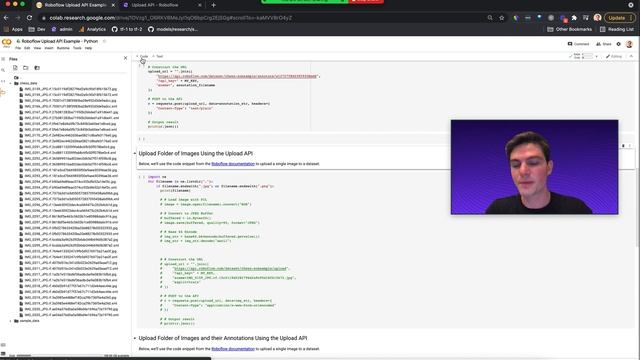Open the Runtime menu in Colab
The width and height of the screenshot is (640, 360).
click(63, 48)
